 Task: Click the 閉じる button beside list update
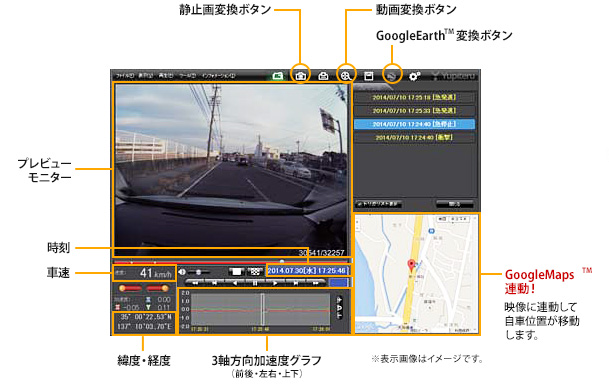(x=454, y=204)
